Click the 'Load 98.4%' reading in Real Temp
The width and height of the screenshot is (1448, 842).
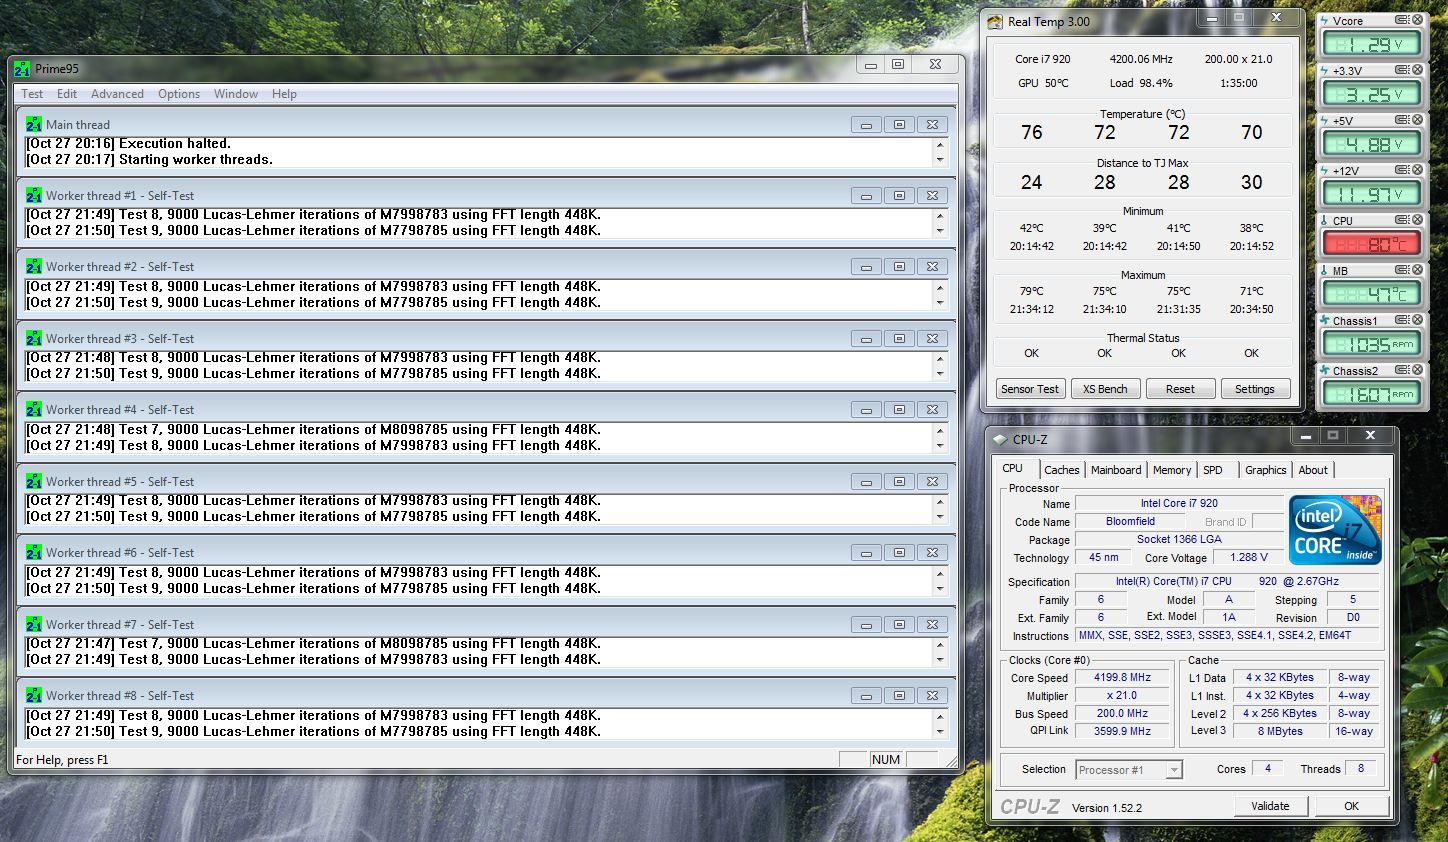pos(1141,83)
